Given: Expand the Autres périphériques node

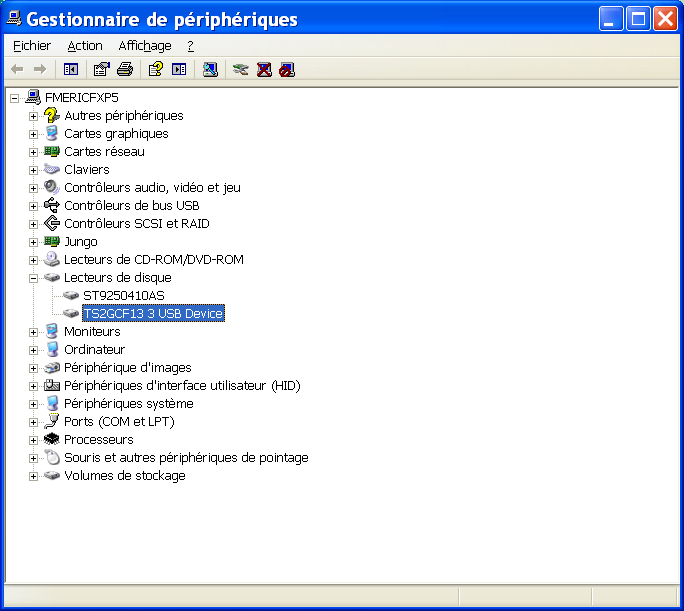Looking at the screenshot, I should click(33, 116).
